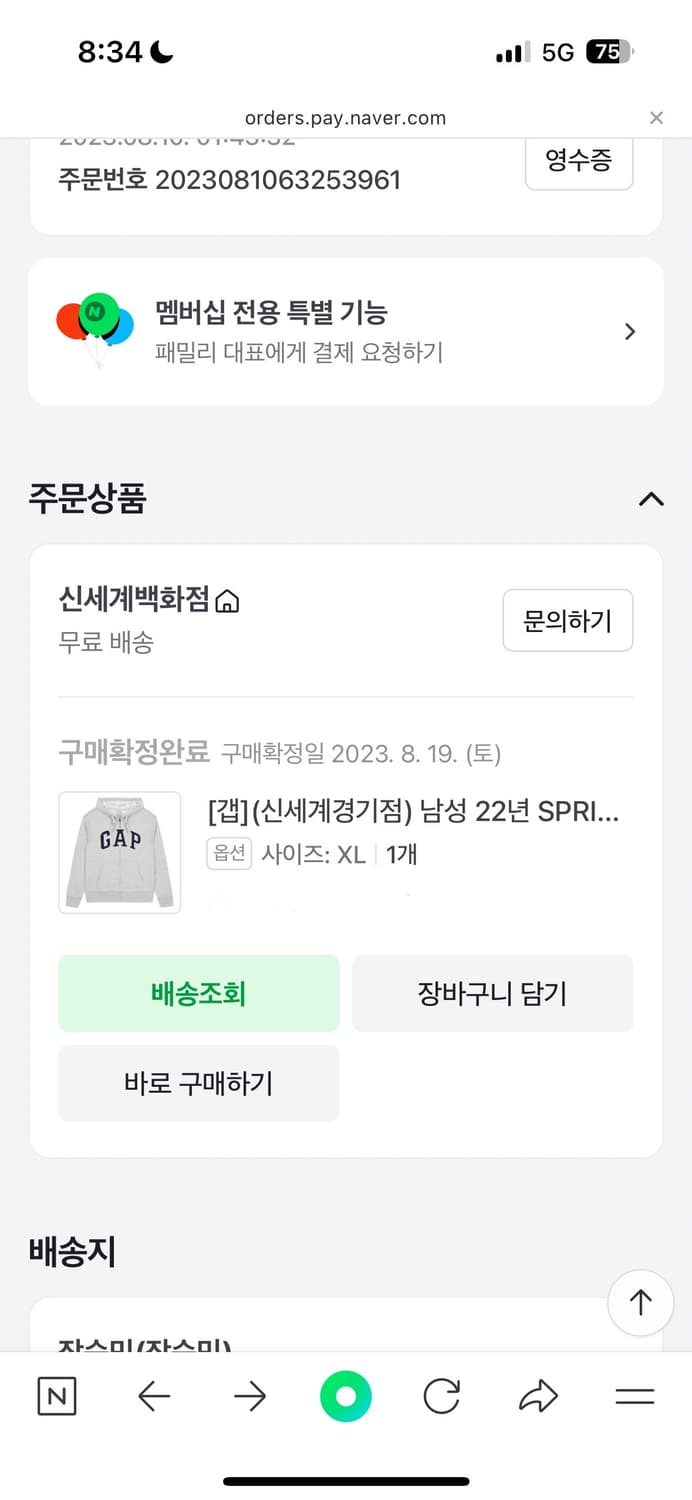Open the Naver home icon in bottom toolbar
Viewport: 692px width, 1500px height.
[x=56, y=1396]
